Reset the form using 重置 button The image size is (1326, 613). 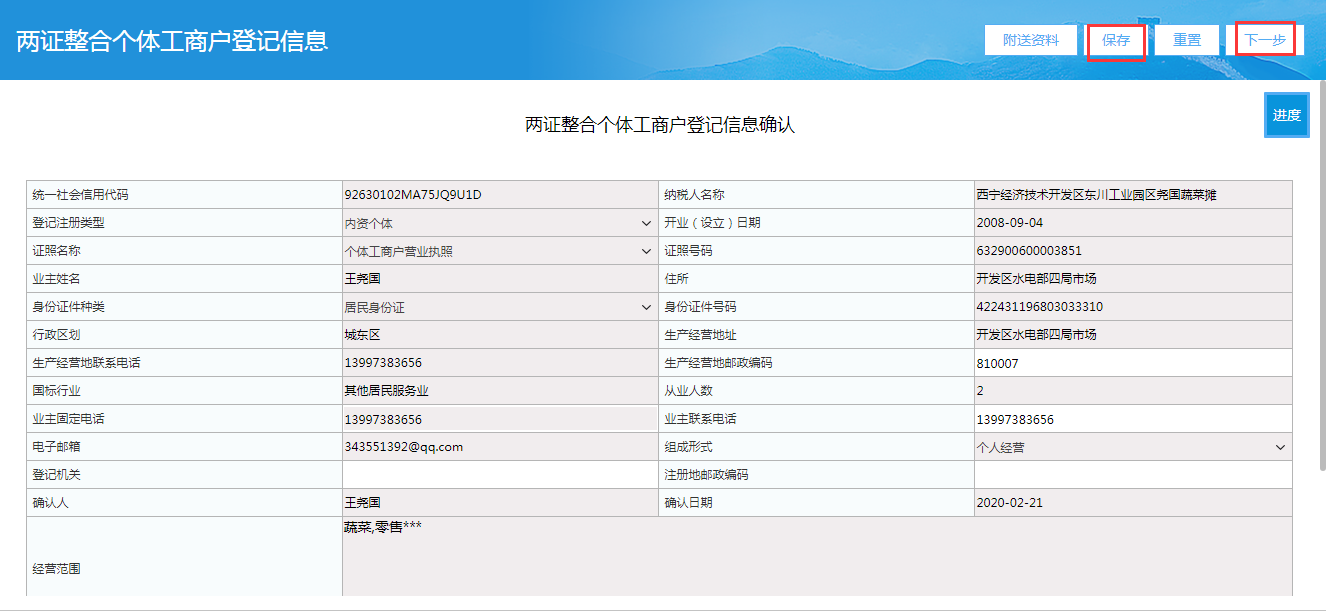point(1186,40)
